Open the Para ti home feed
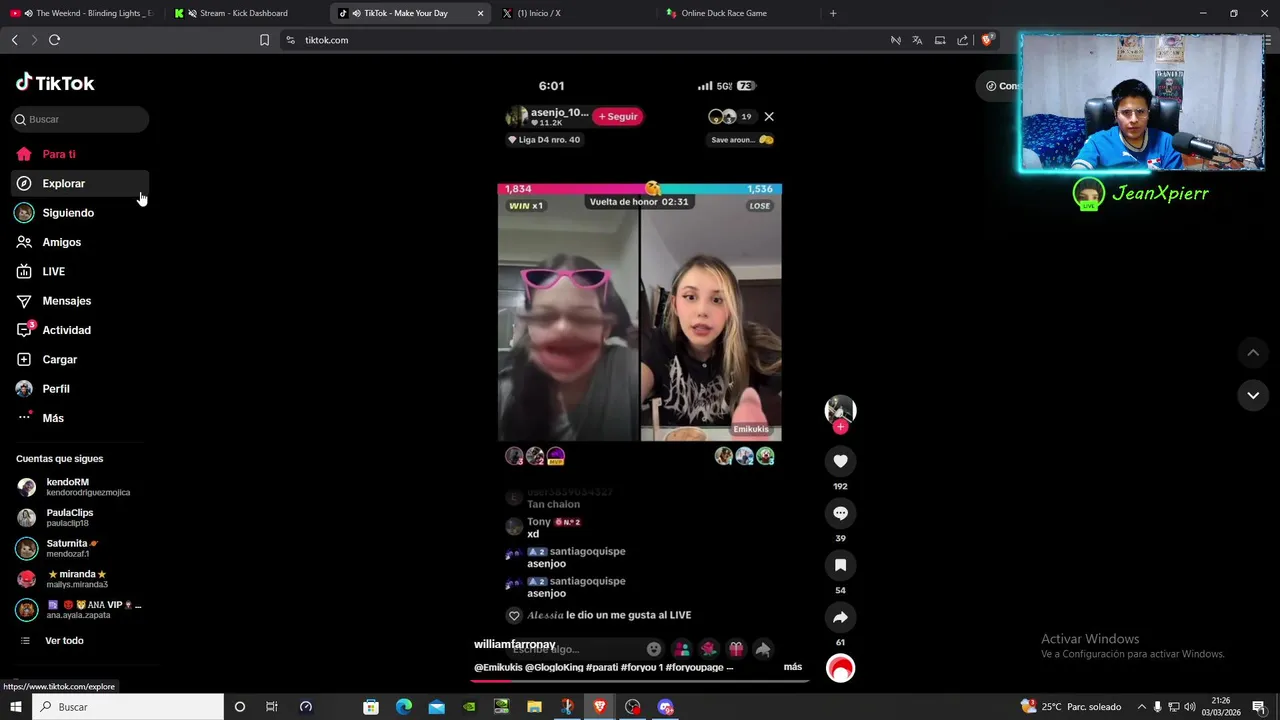The image size is (1280, 720). coord(58,154)
